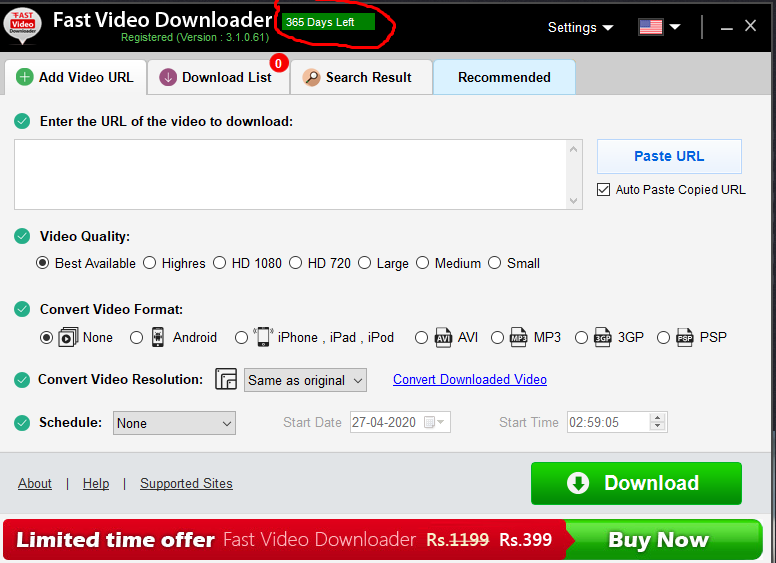Choose PSP as the convert format
Screen dimensions: 776x563
point(663,337)
